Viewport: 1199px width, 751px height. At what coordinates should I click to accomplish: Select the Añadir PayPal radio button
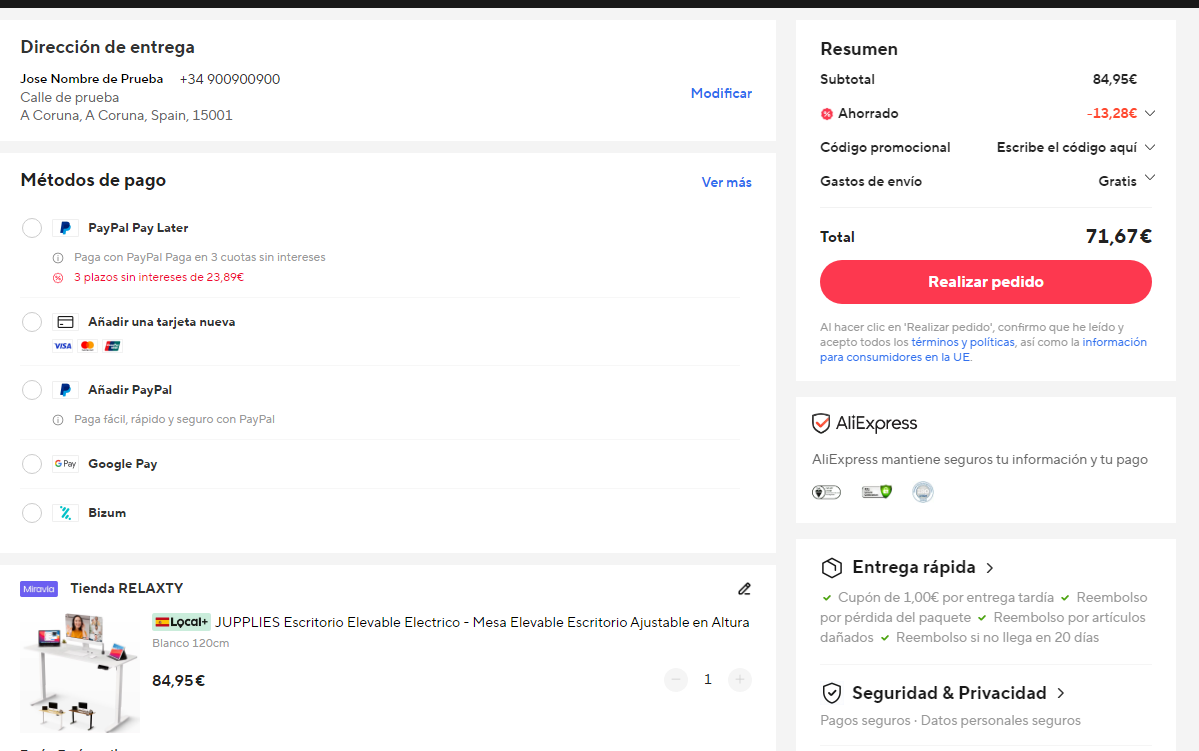point(31,390)
